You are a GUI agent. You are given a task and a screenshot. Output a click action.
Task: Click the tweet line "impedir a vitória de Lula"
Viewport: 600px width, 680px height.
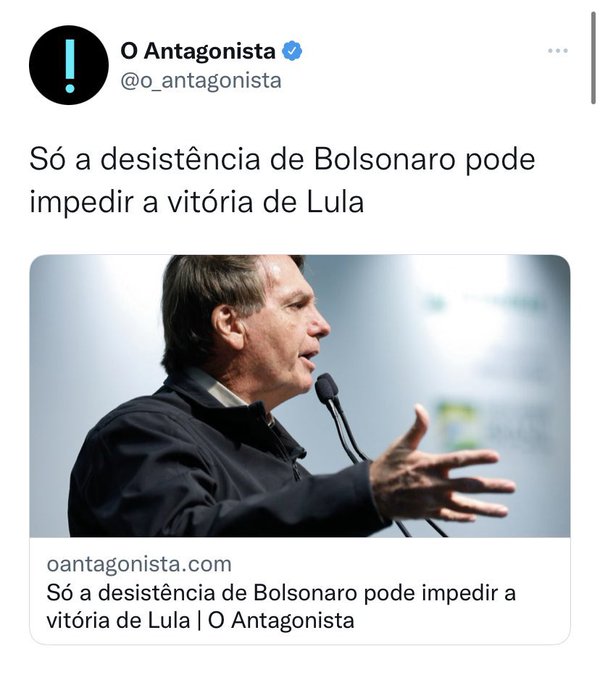click(196, 202)
